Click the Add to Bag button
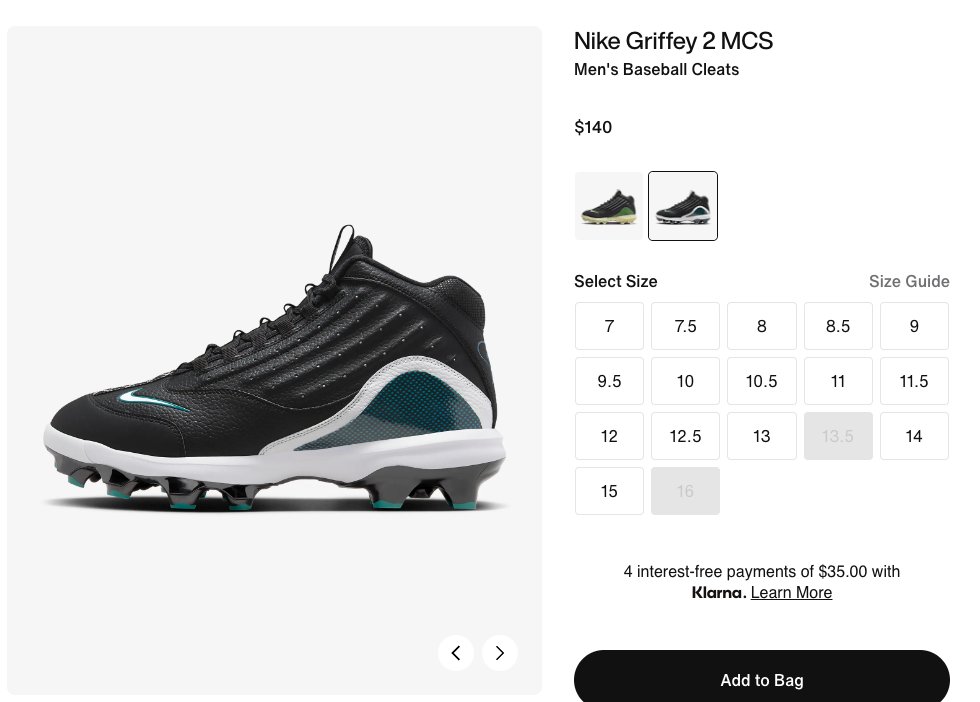Screen dimensions: 980x702 coord(762,679)
